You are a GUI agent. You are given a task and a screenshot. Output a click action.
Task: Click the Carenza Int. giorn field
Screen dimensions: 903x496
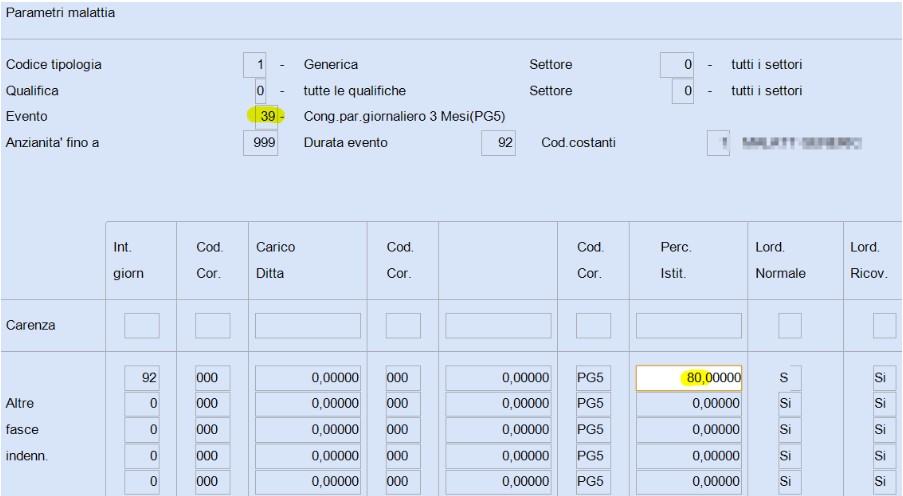tap(142, 325)
